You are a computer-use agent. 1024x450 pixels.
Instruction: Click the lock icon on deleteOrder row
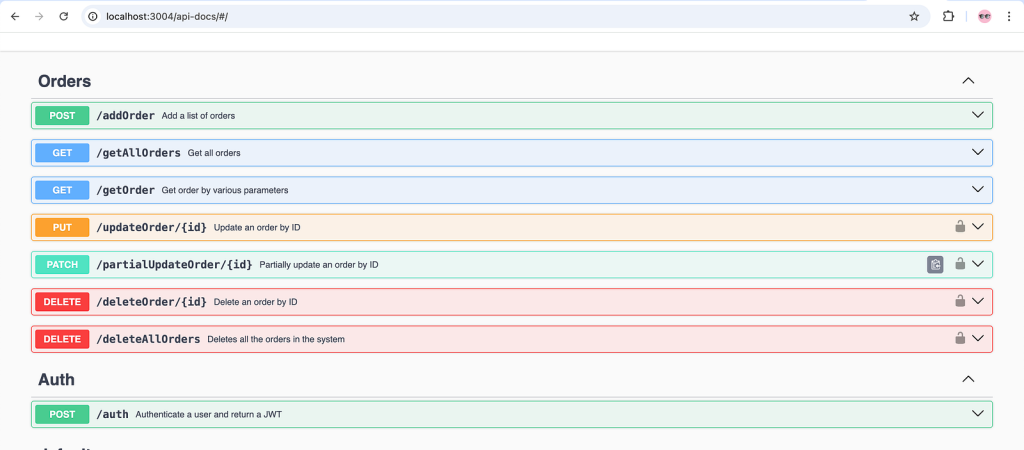(960, 301)
